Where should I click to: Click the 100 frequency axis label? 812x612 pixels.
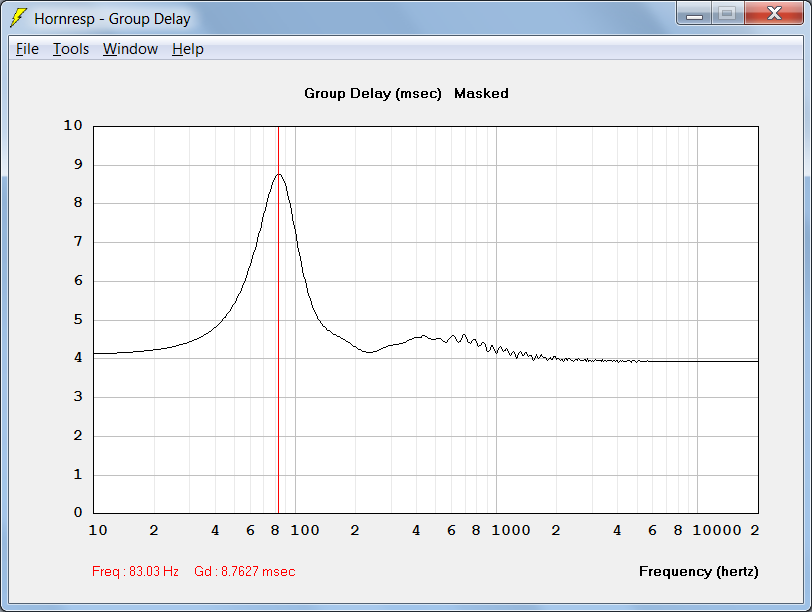click(x=304, y=530)
